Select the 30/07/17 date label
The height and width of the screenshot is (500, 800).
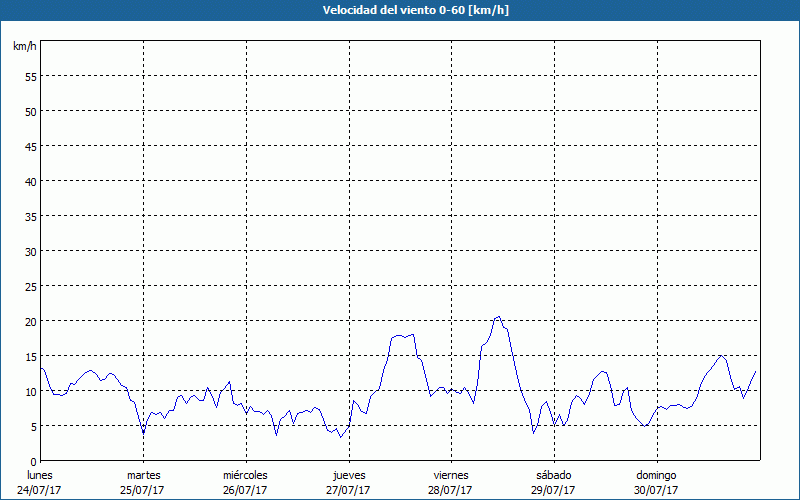point(656,490)
